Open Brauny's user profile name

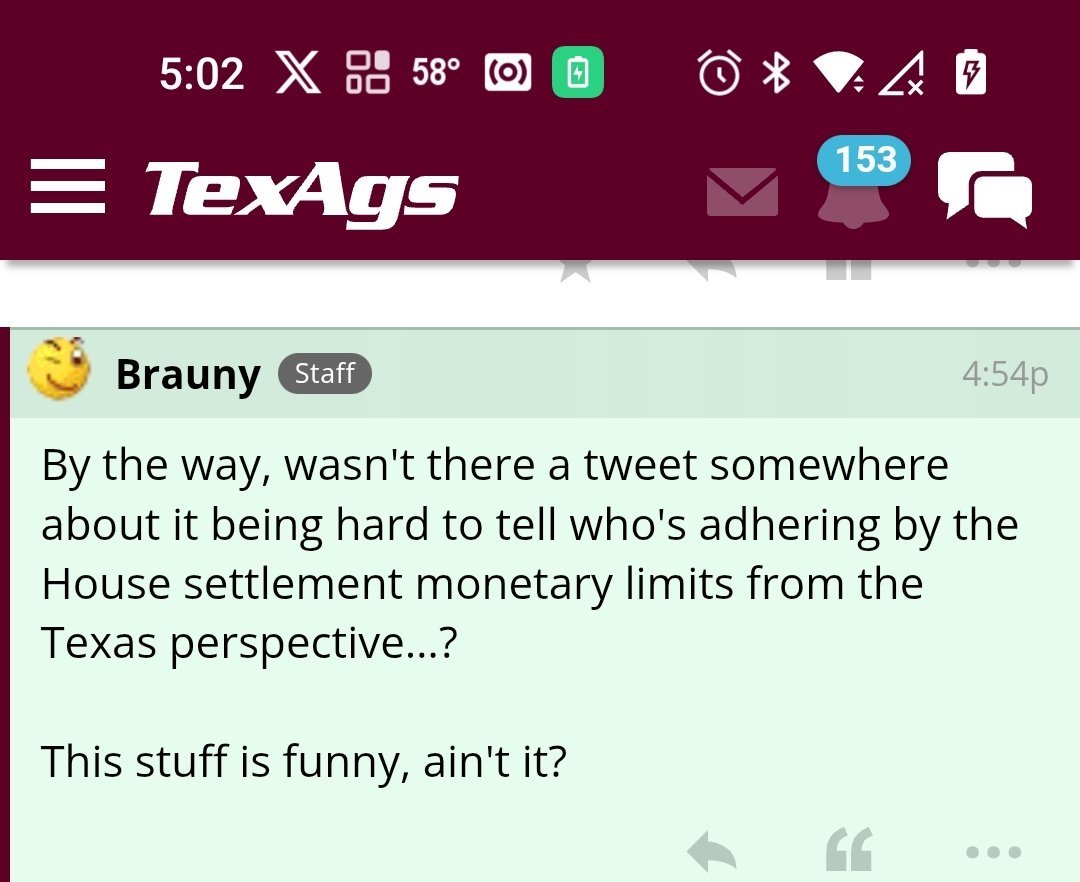coord(188,375)
